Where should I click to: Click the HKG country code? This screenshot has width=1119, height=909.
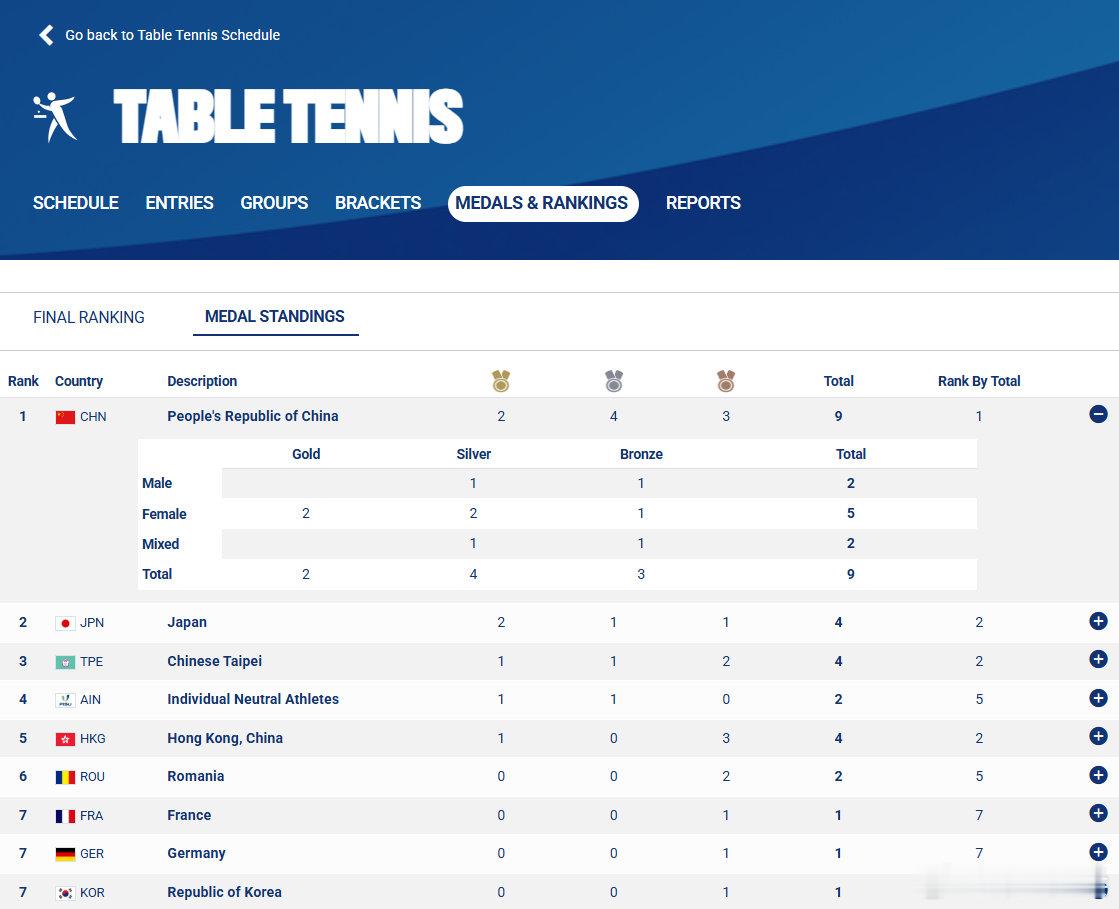[93, 738]
